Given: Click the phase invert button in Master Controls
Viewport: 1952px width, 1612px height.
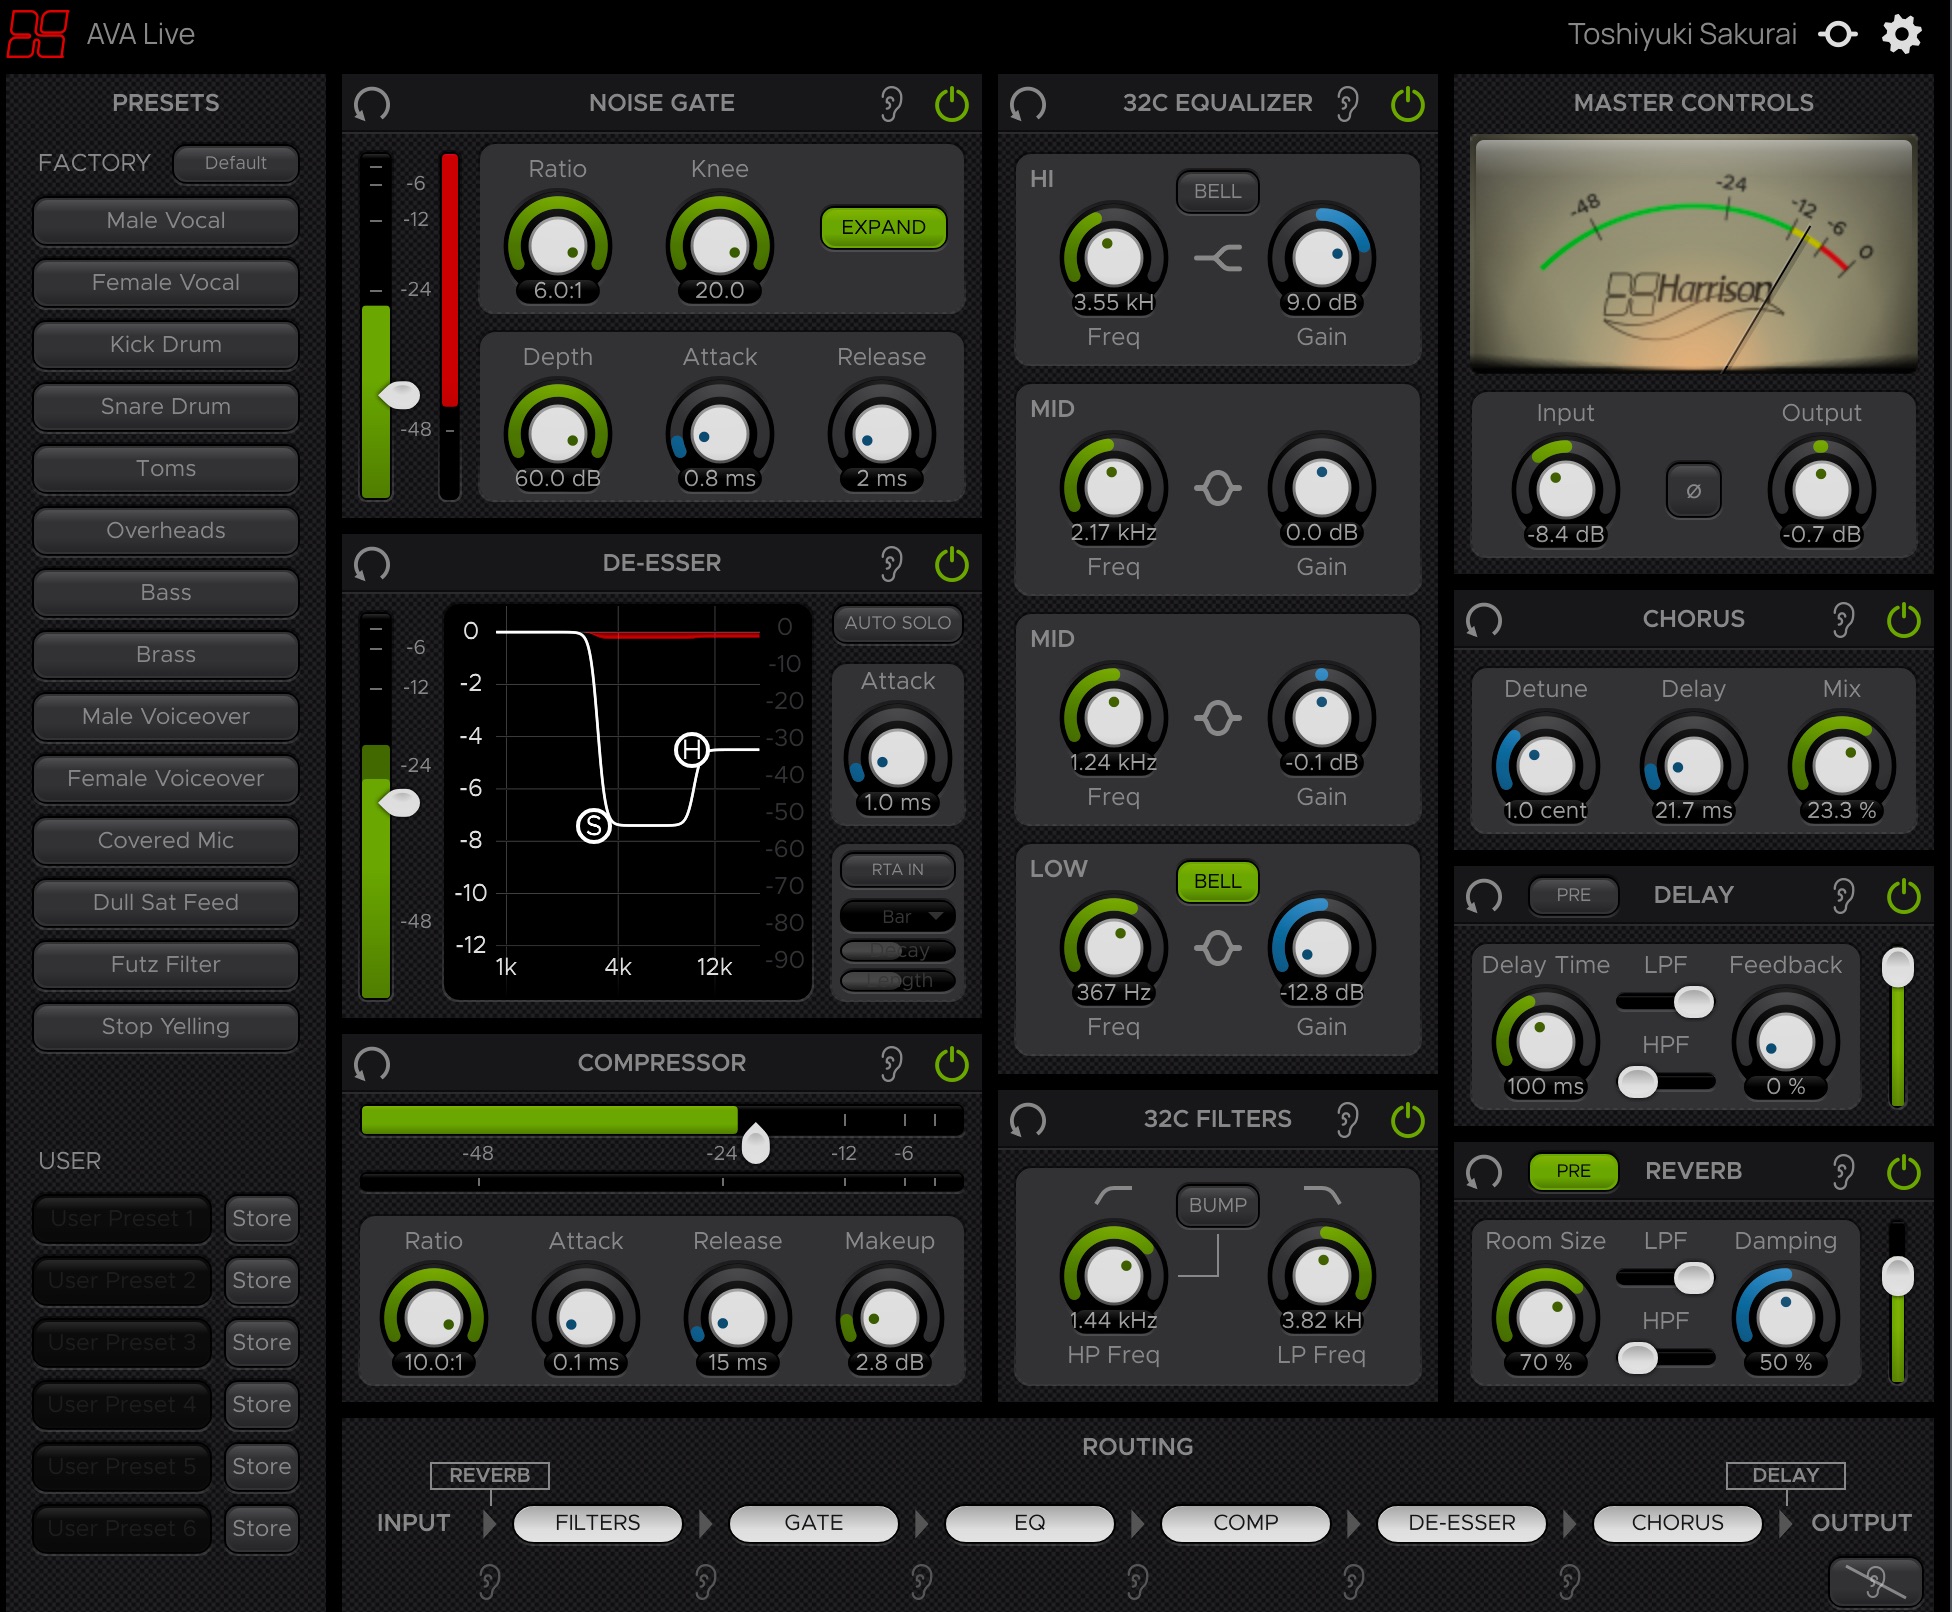Looking at the screenshot, I should [x=1693, y=490].
